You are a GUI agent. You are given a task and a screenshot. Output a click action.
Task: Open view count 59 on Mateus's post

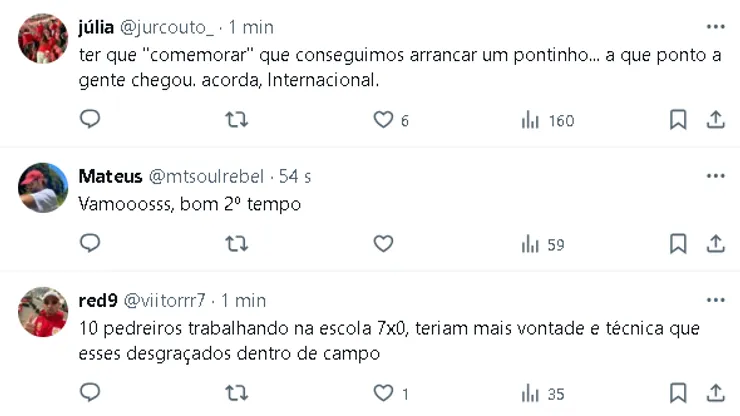[x=543, y=243]
